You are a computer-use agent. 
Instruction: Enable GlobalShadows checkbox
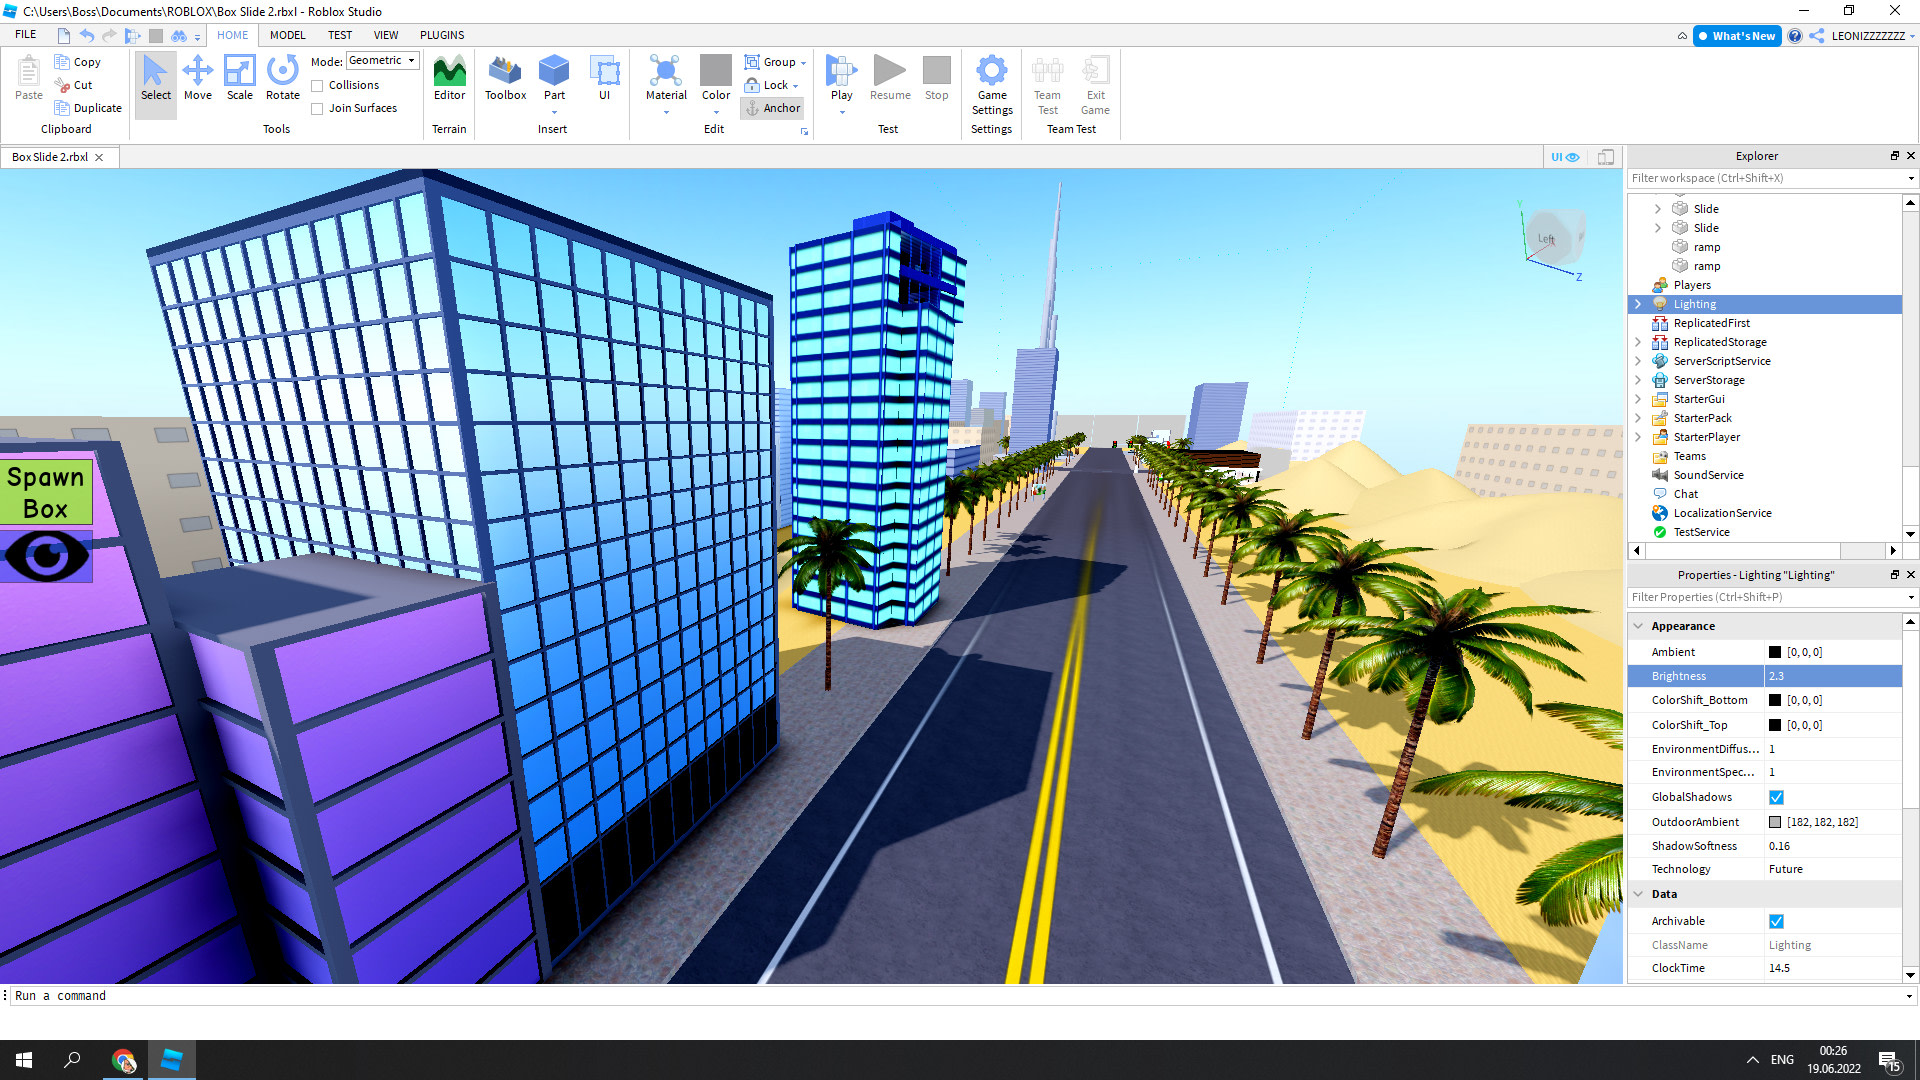click(x=1776, y=796)
